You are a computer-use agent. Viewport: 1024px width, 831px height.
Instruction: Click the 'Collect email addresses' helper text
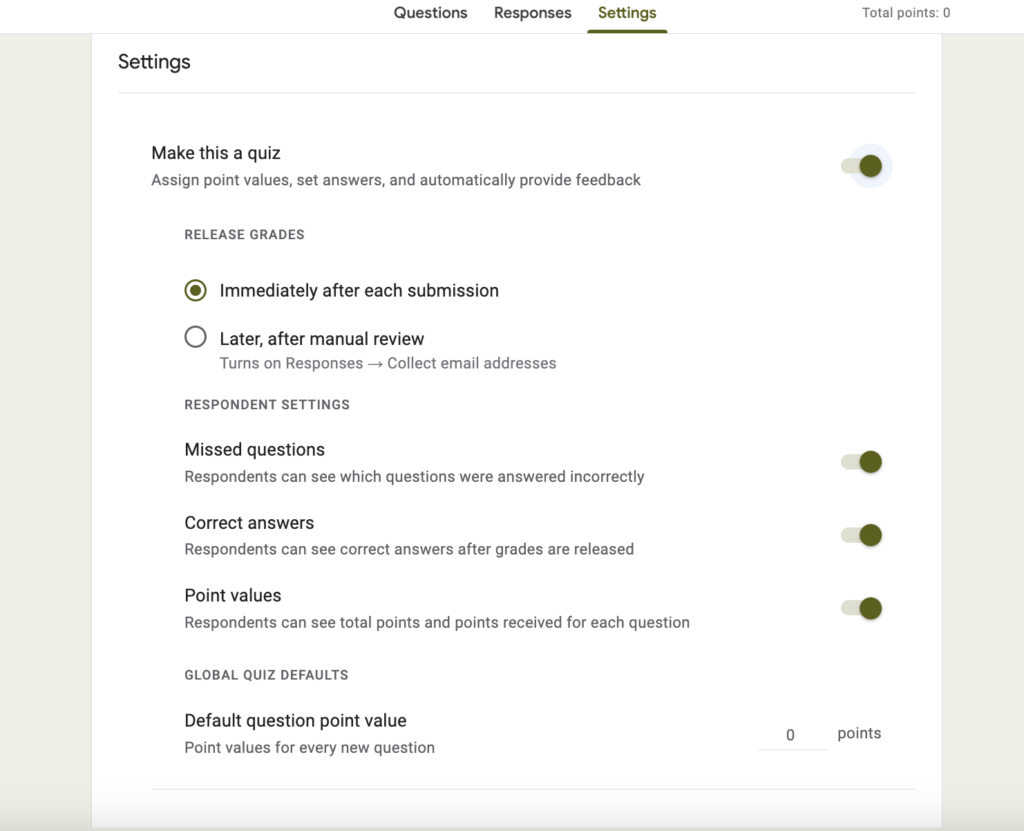pyautogui.click(x=471, y=363)
